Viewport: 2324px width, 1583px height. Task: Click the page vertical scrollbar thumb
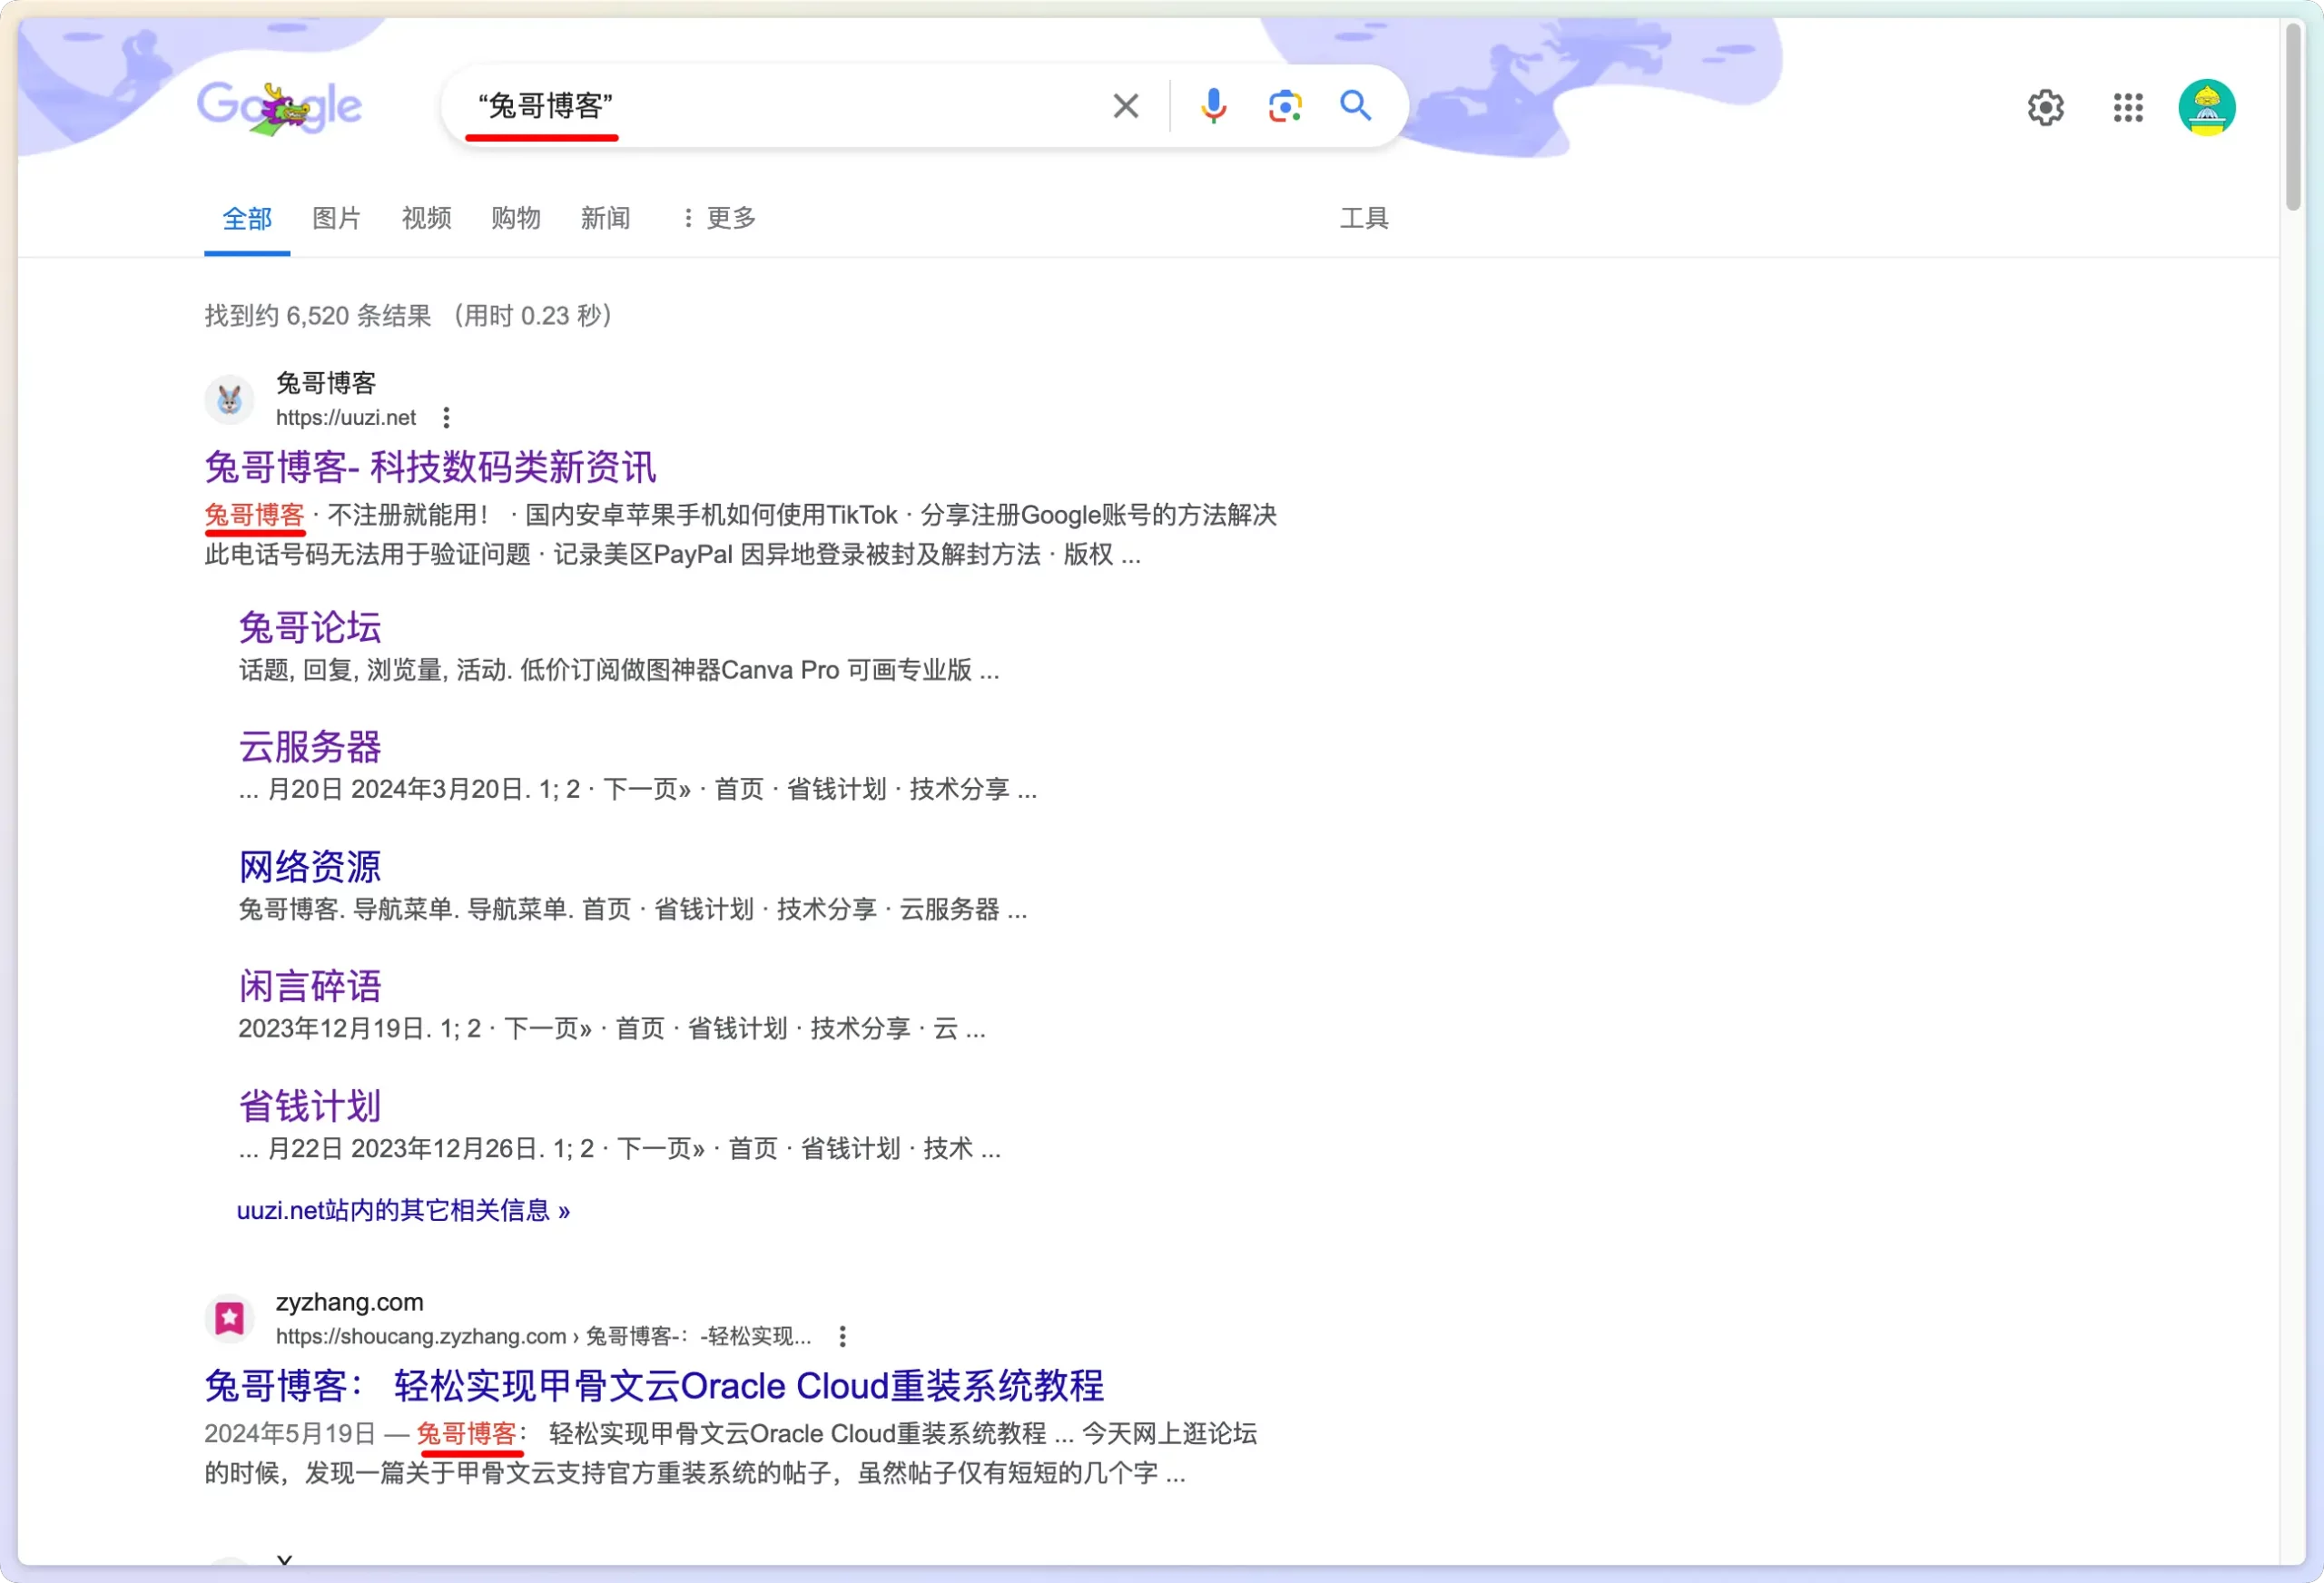[x=2293, y=116]
